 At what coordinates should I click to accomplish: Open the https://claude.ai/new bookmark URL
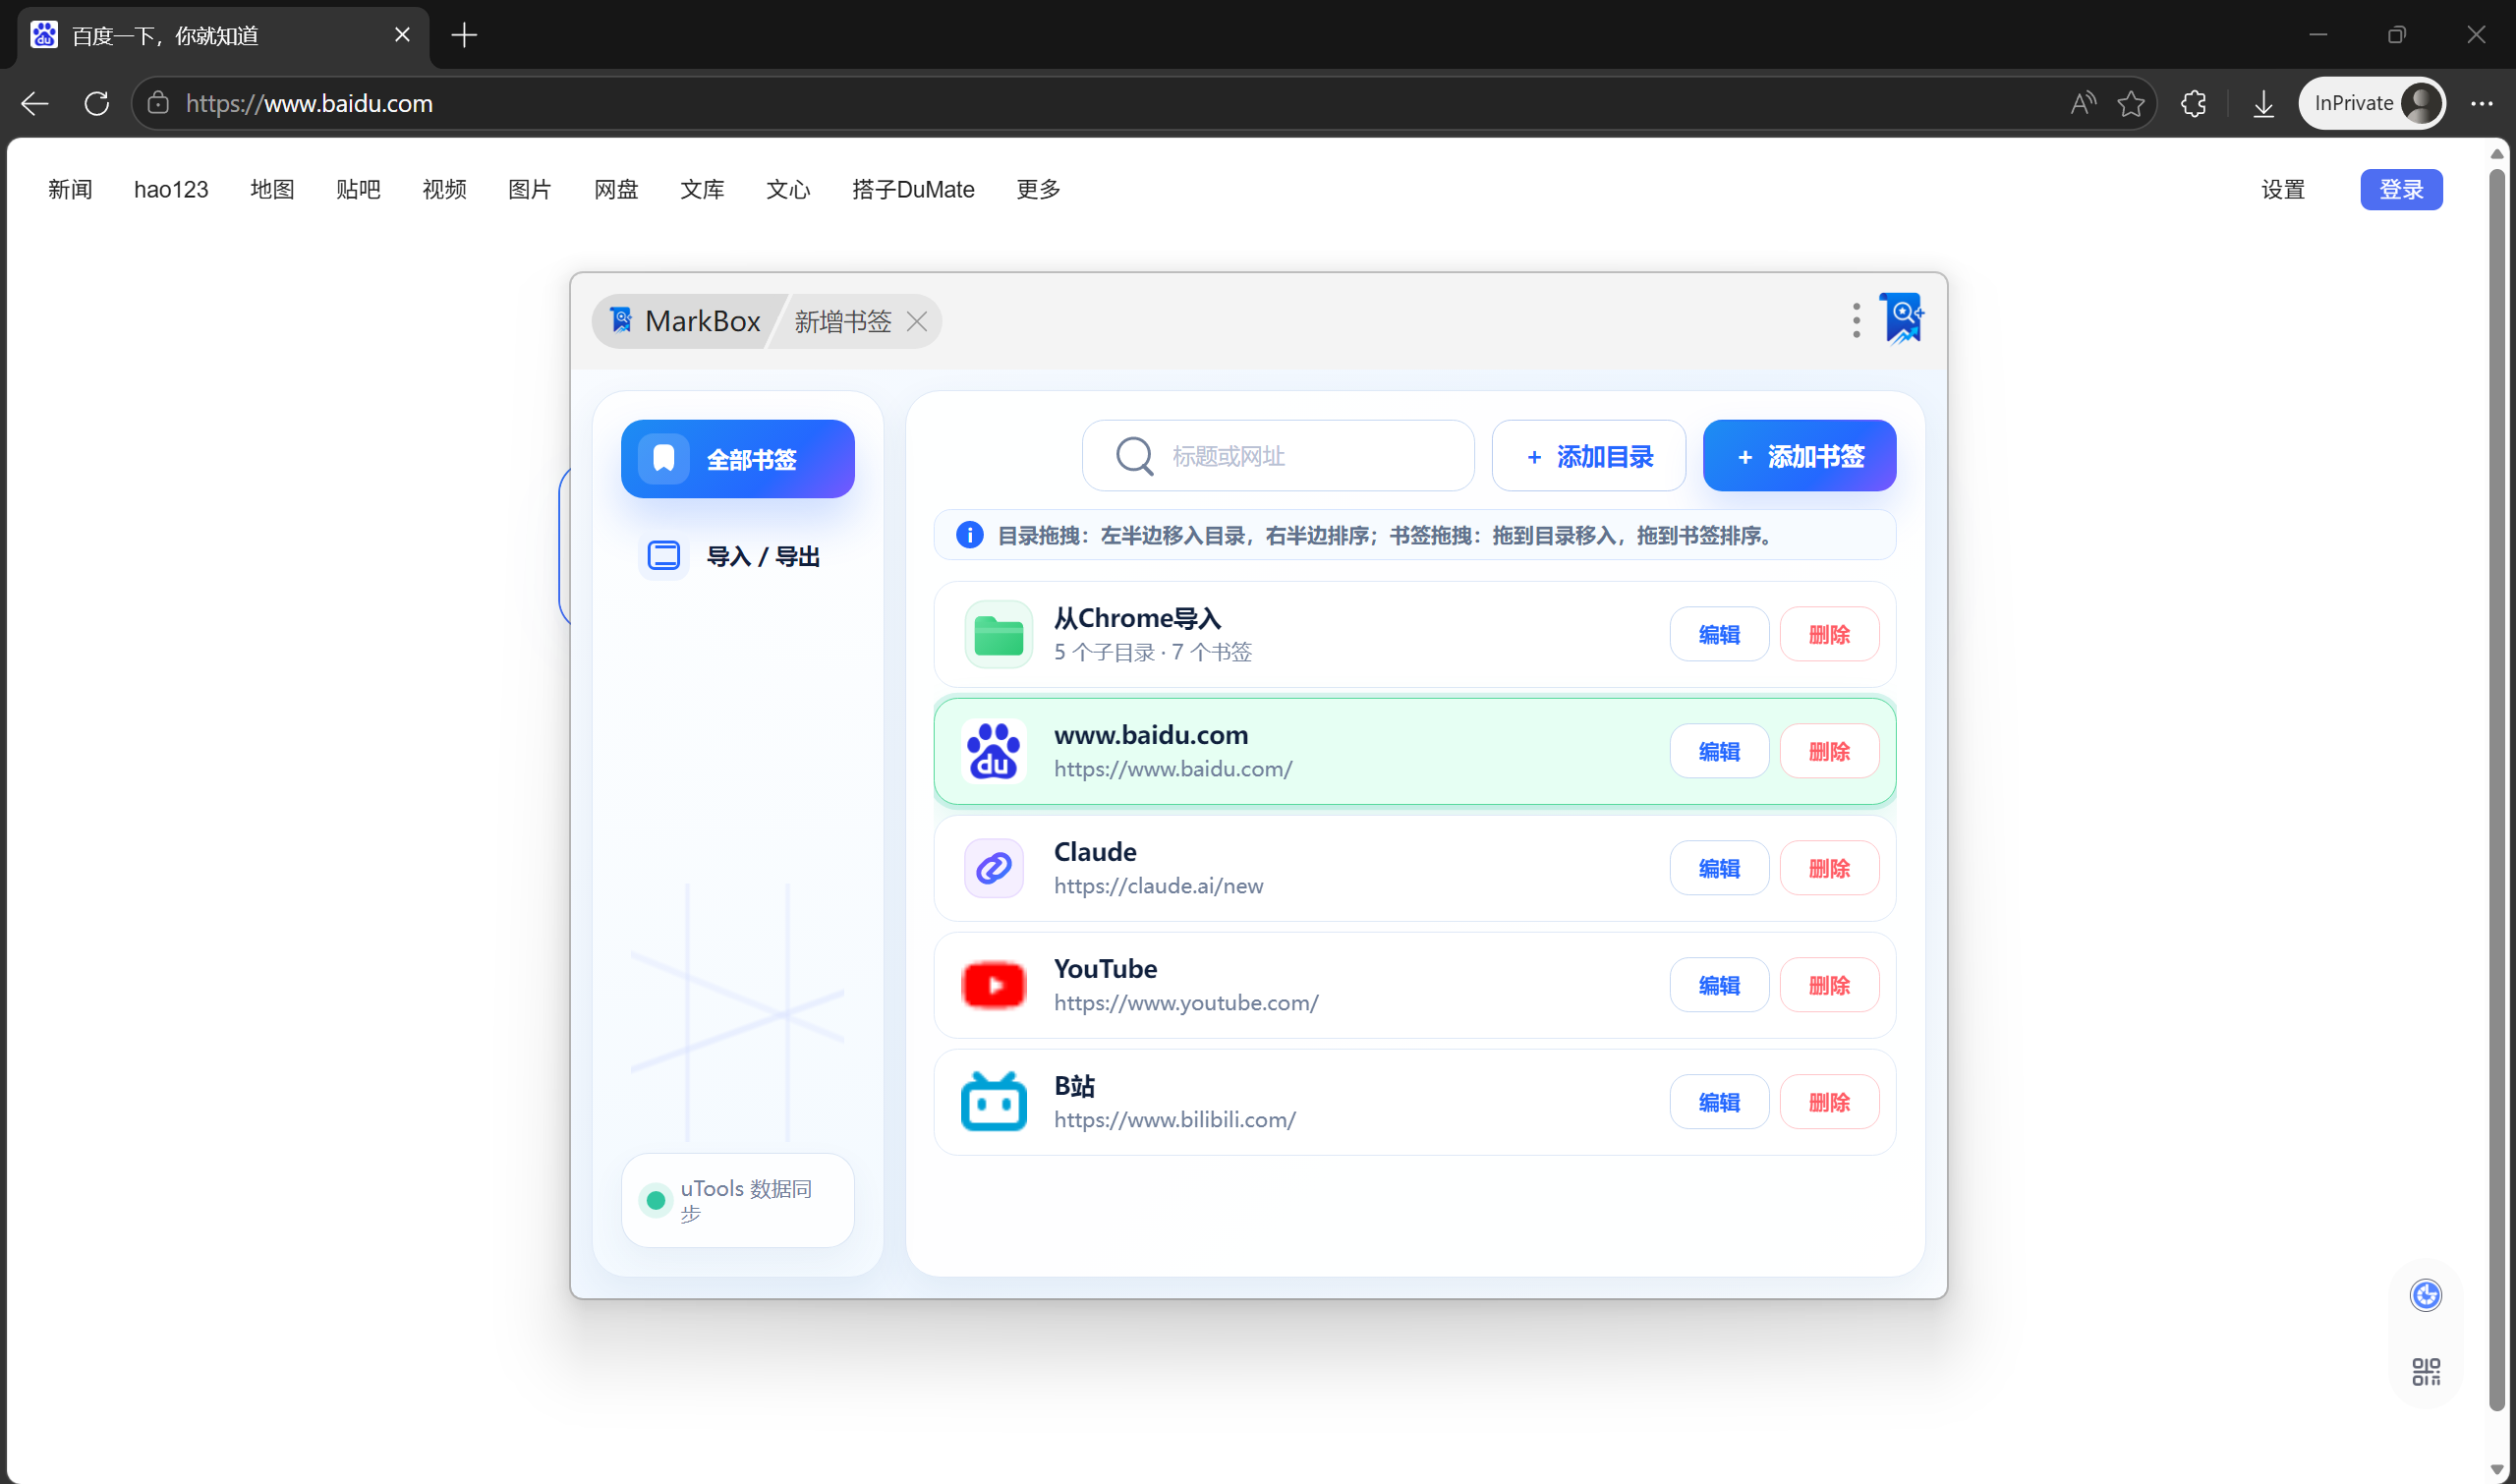coord(1158,886)
